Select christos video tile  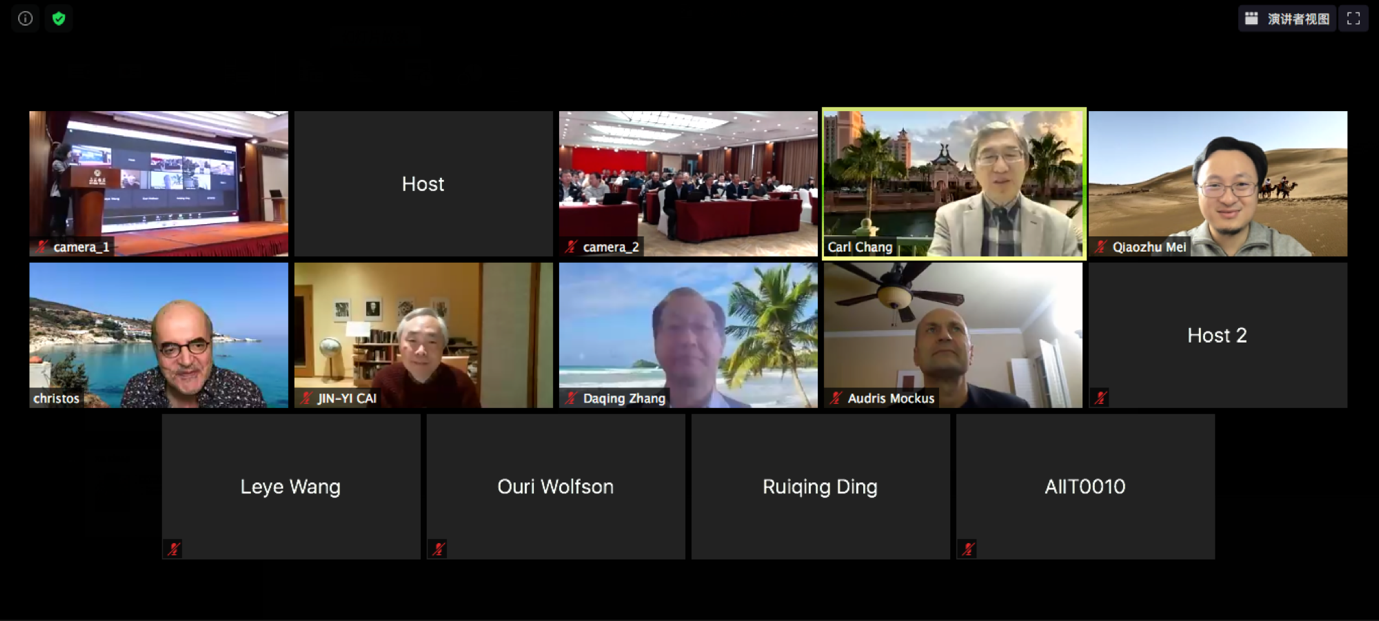coord(159,334)
